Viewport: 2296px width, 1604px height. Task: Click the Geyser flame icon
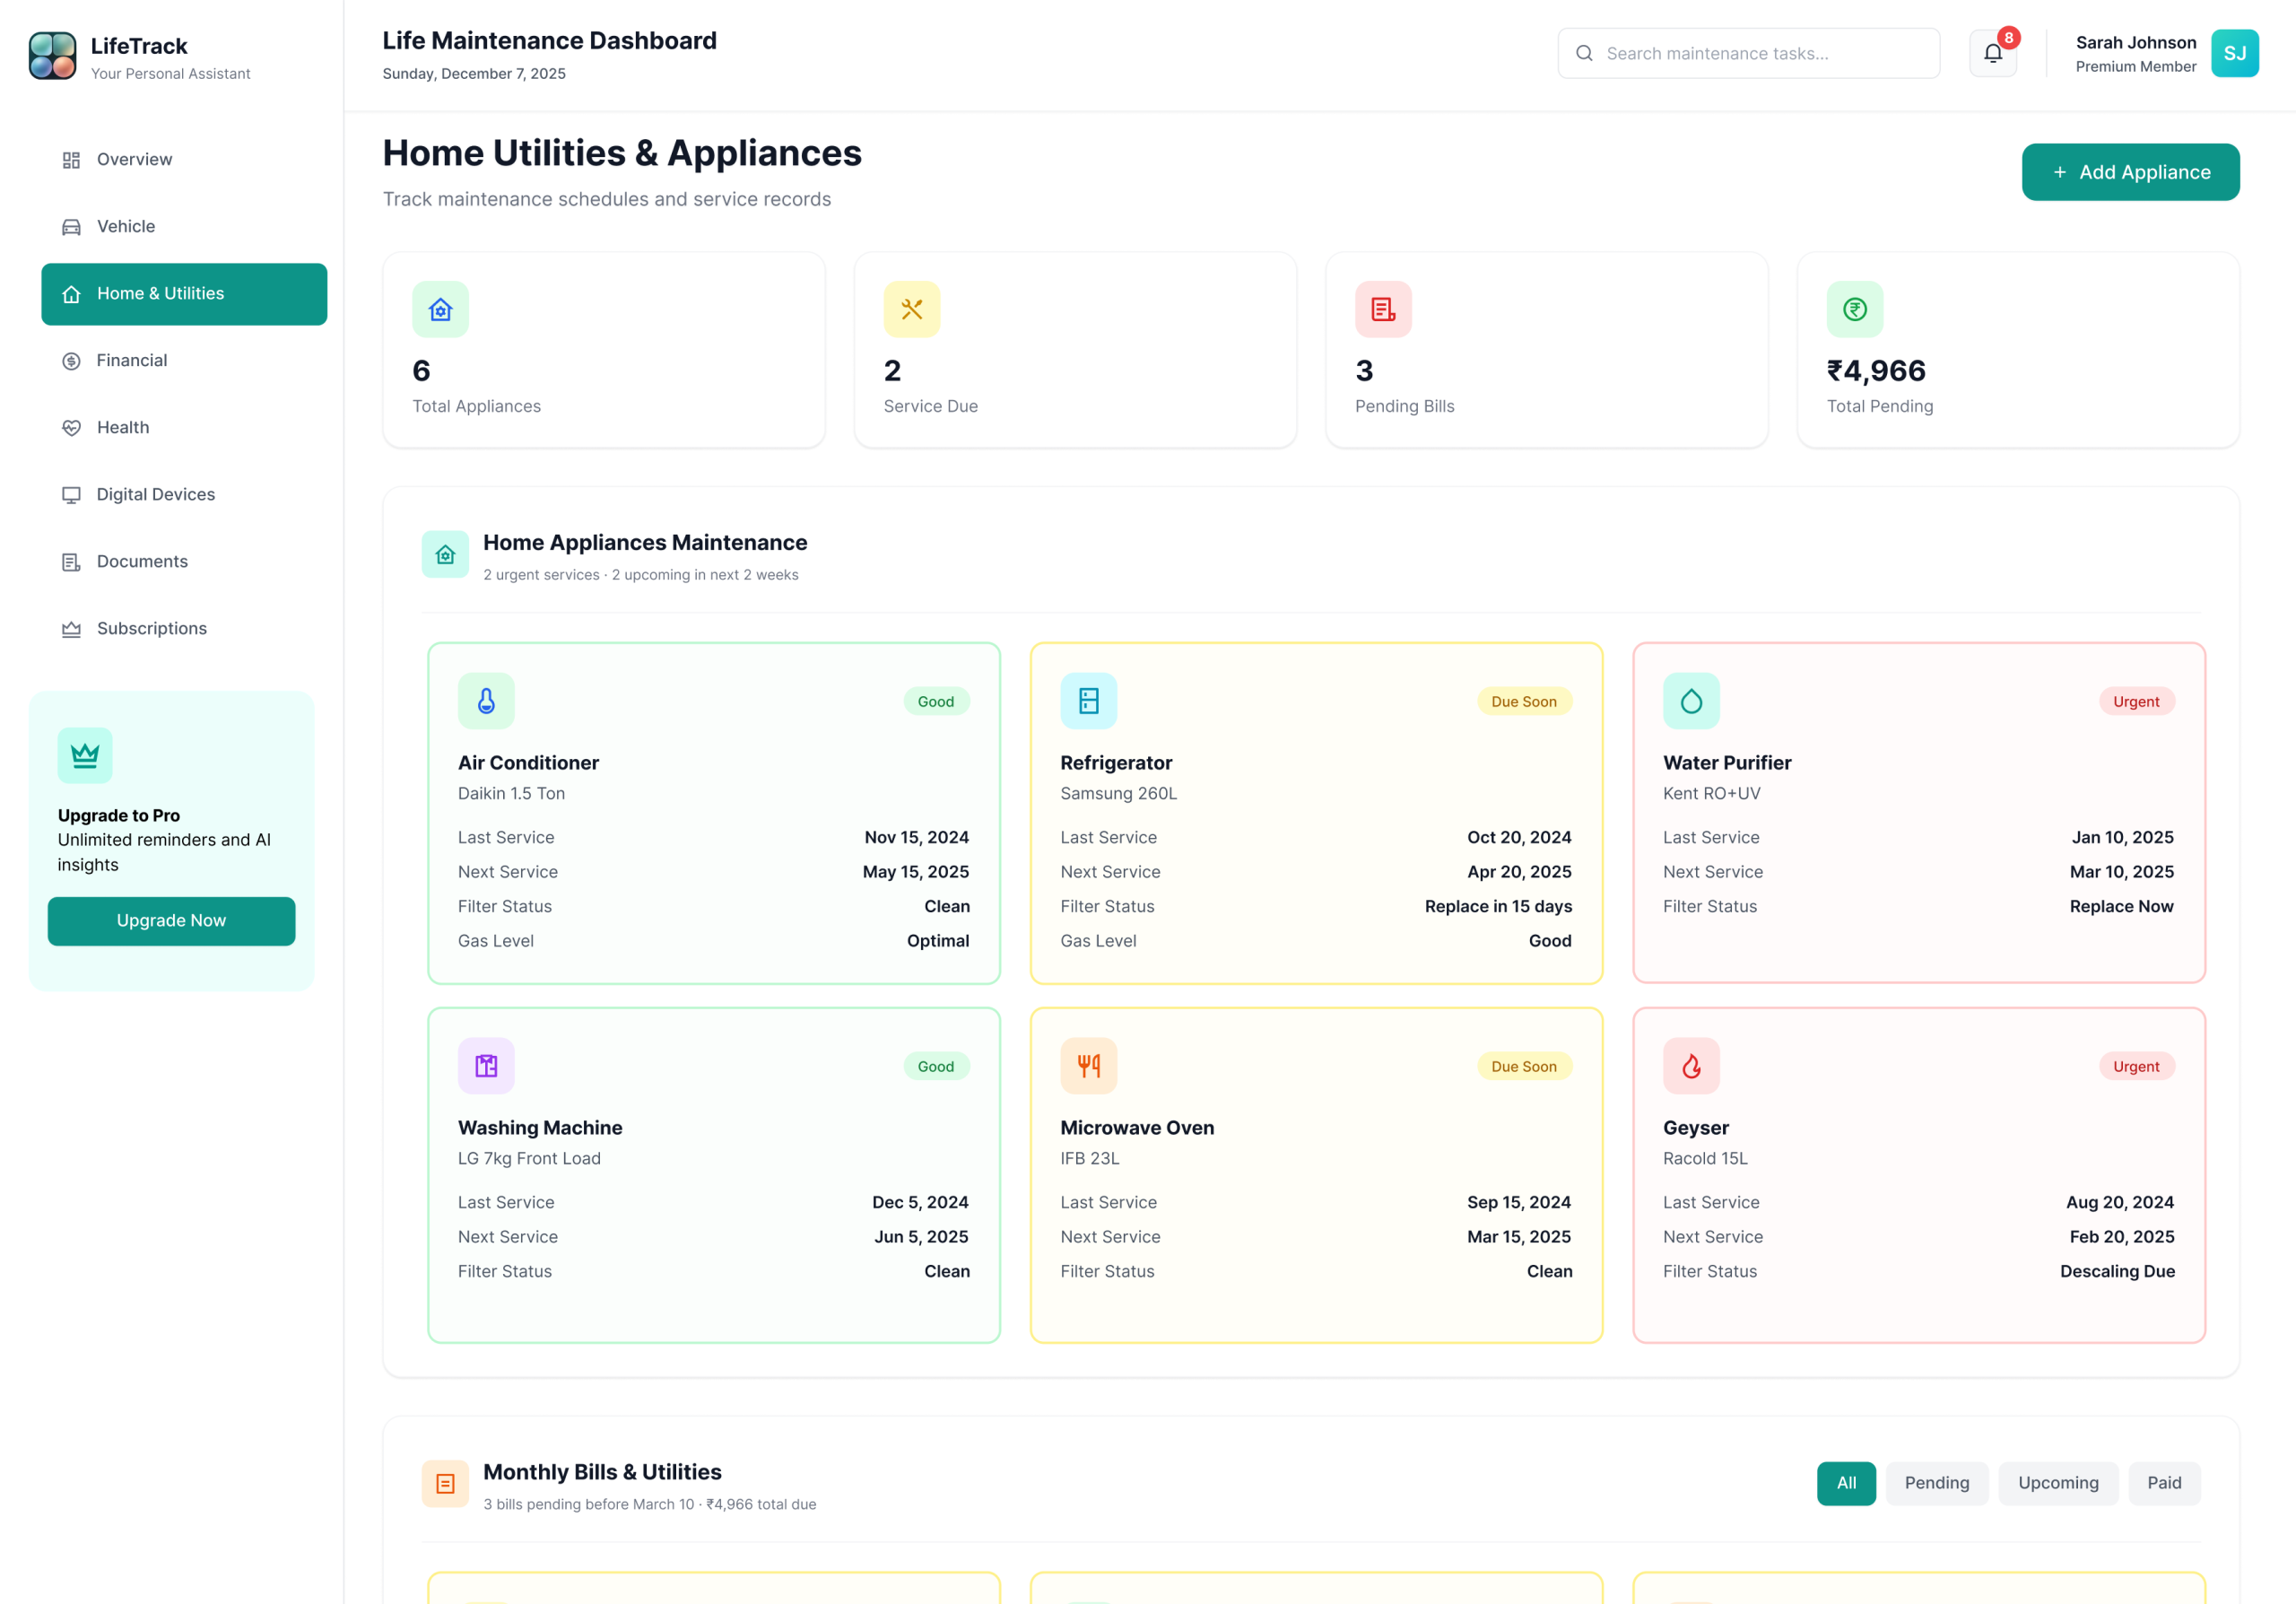tap(1692, 1065)
